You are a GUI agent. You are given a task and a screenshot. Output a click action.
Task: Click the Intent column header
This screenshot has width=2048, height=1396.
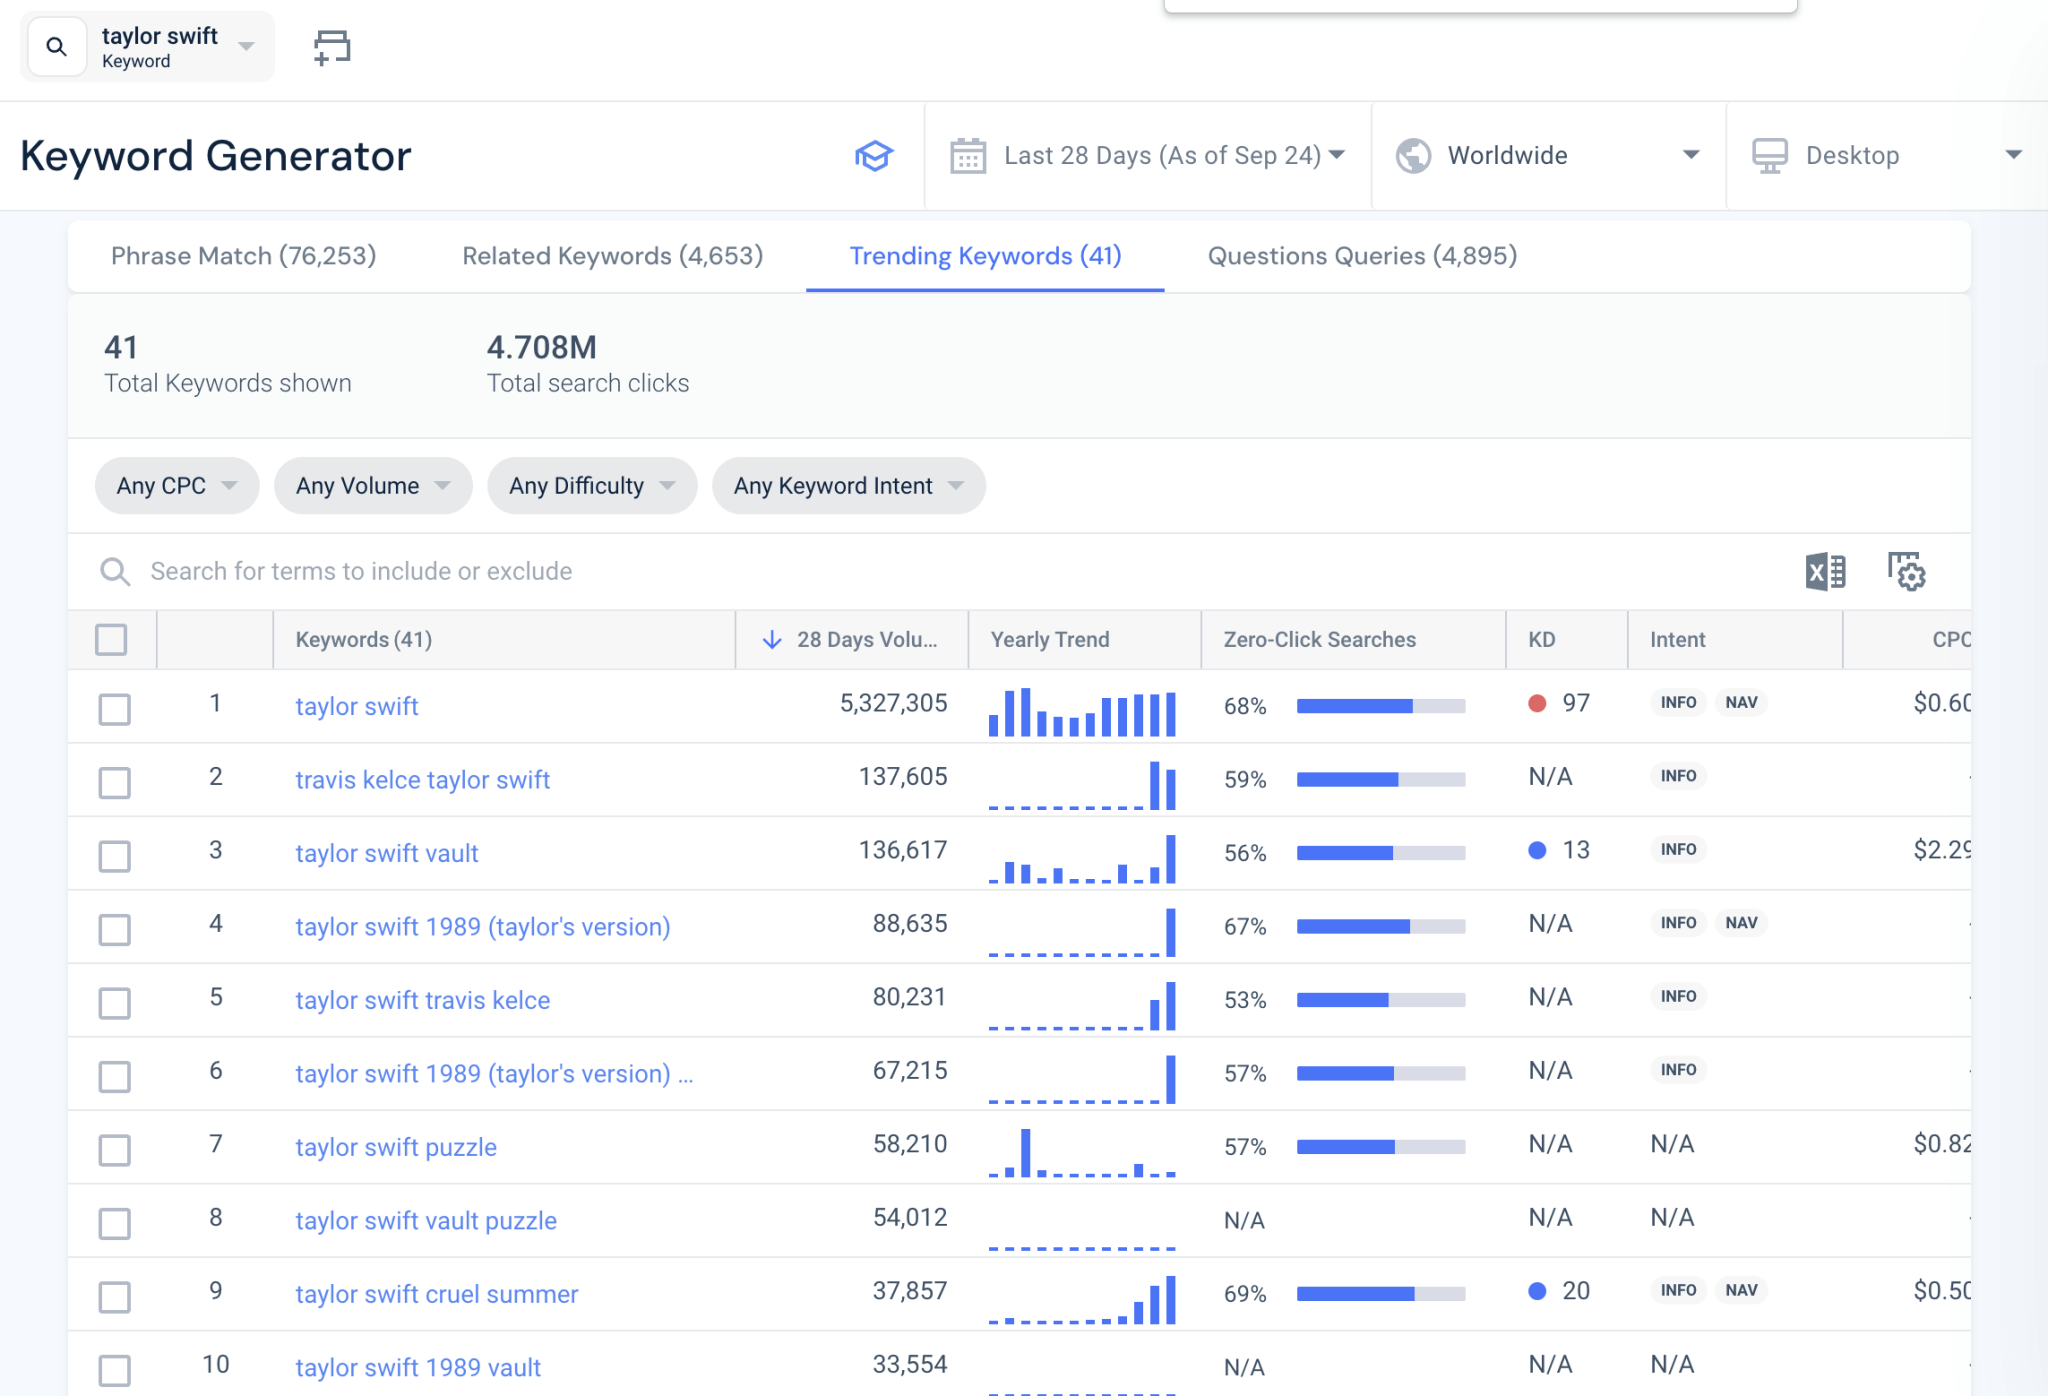click(1677, 640)
